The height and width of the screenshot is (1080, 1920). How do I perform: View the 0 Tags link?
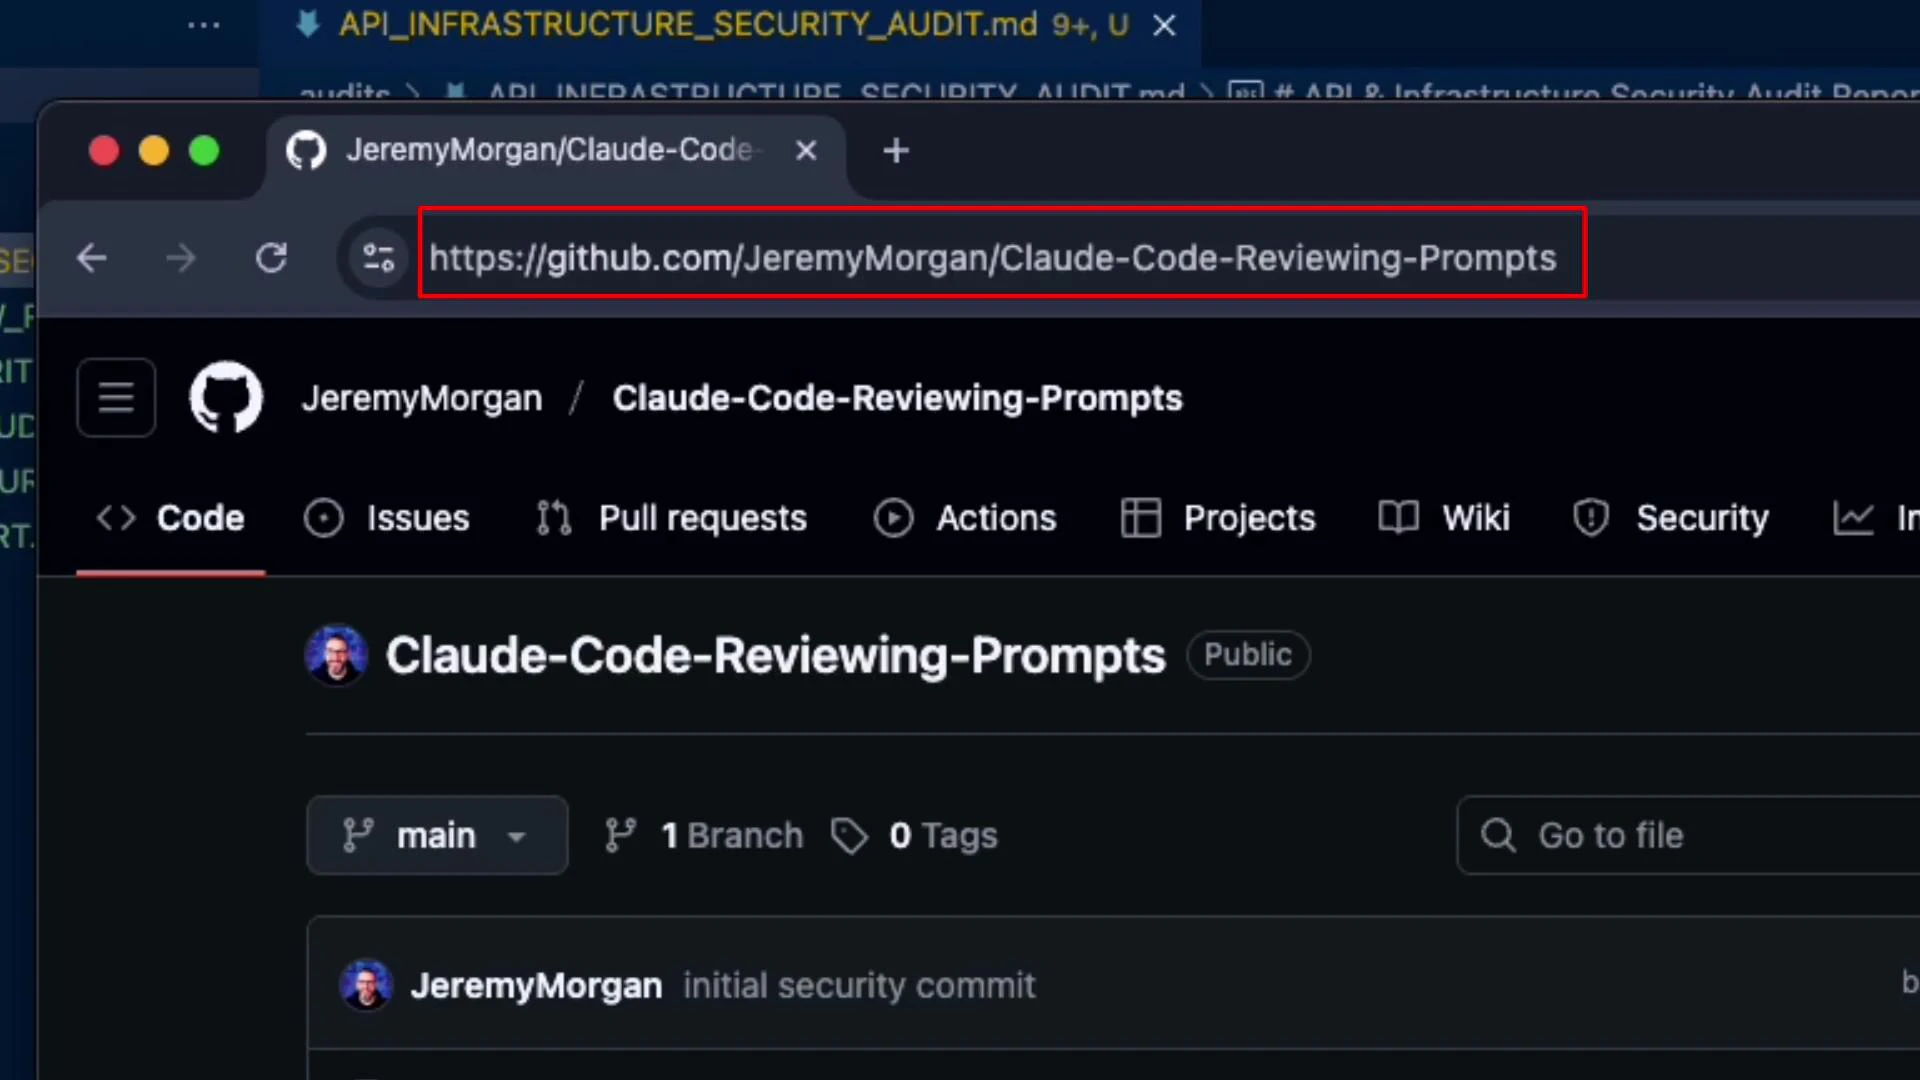click(x=914, y=835)
